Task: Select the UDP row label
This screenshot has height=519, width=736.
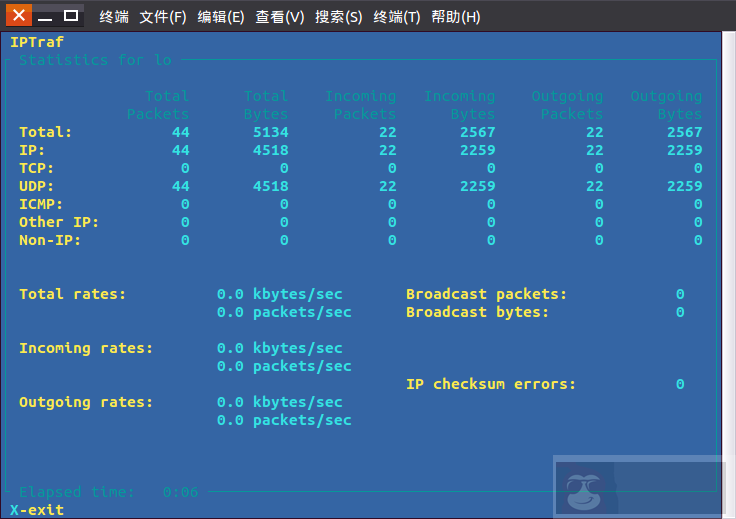Action: 37,186
